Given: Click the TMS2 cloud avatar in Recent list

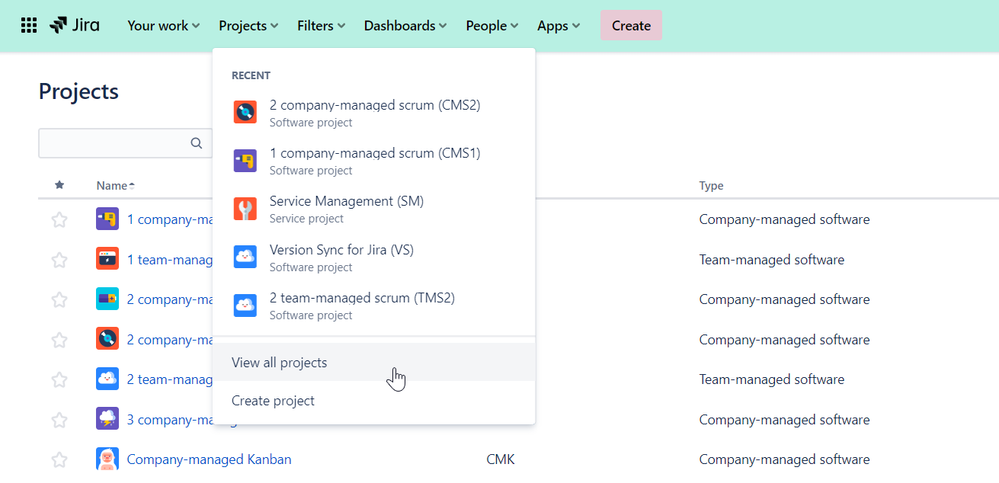Looking at the screenshot, I should (245, 305).
